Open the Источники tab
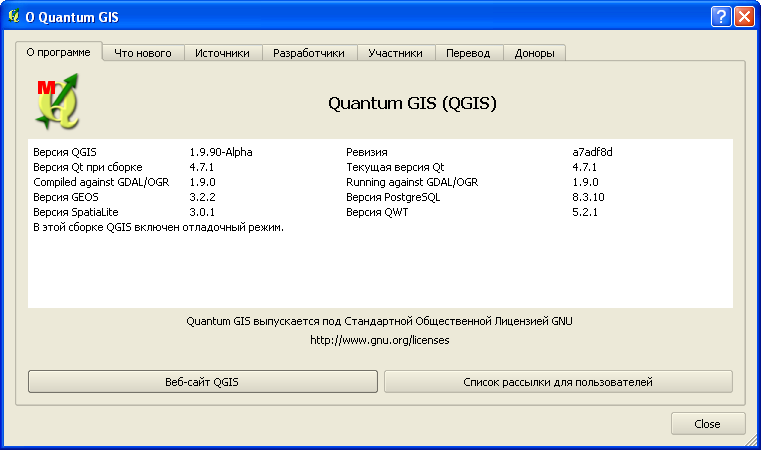Image resolution: width=761 pixels, height=450 pixels. [222, 53]
